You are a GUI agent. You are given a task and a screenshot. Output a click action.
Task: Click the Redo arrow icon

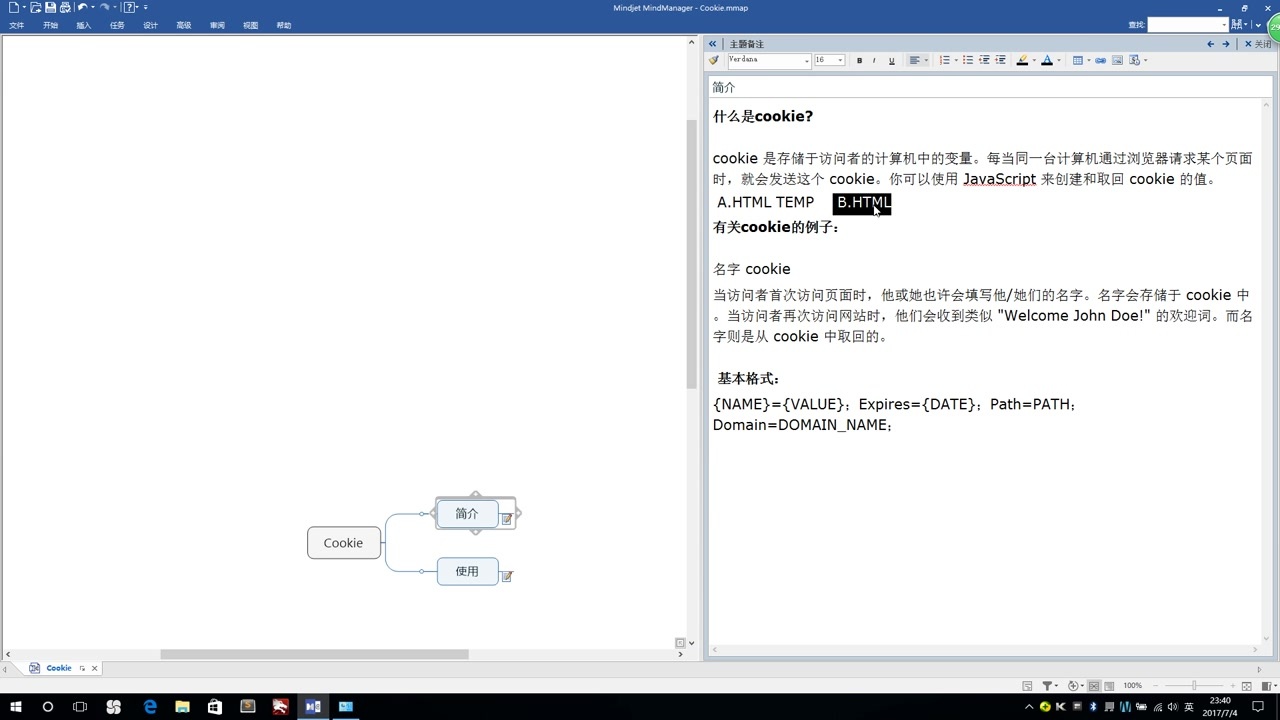click(x=103, y=8)
